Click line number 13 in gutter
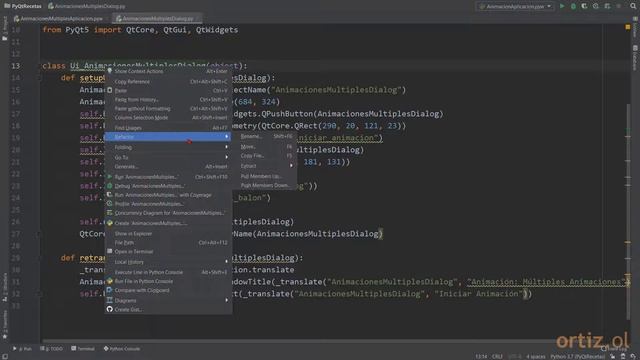 point(16,66)
